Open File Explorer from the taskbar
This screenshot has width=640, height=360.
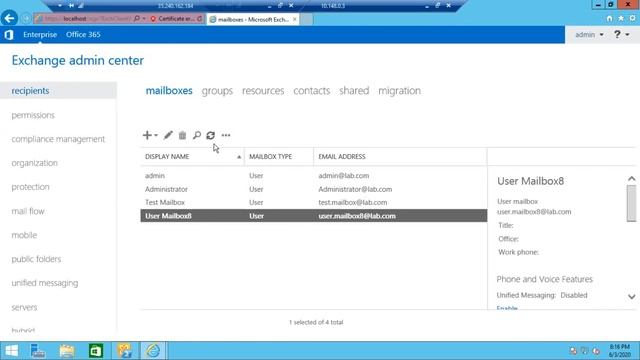[67, 351]
